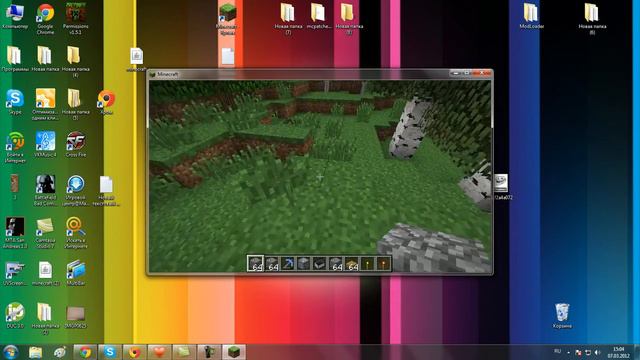Open the Battlefield Bad Company shortcut

(45, 190)
